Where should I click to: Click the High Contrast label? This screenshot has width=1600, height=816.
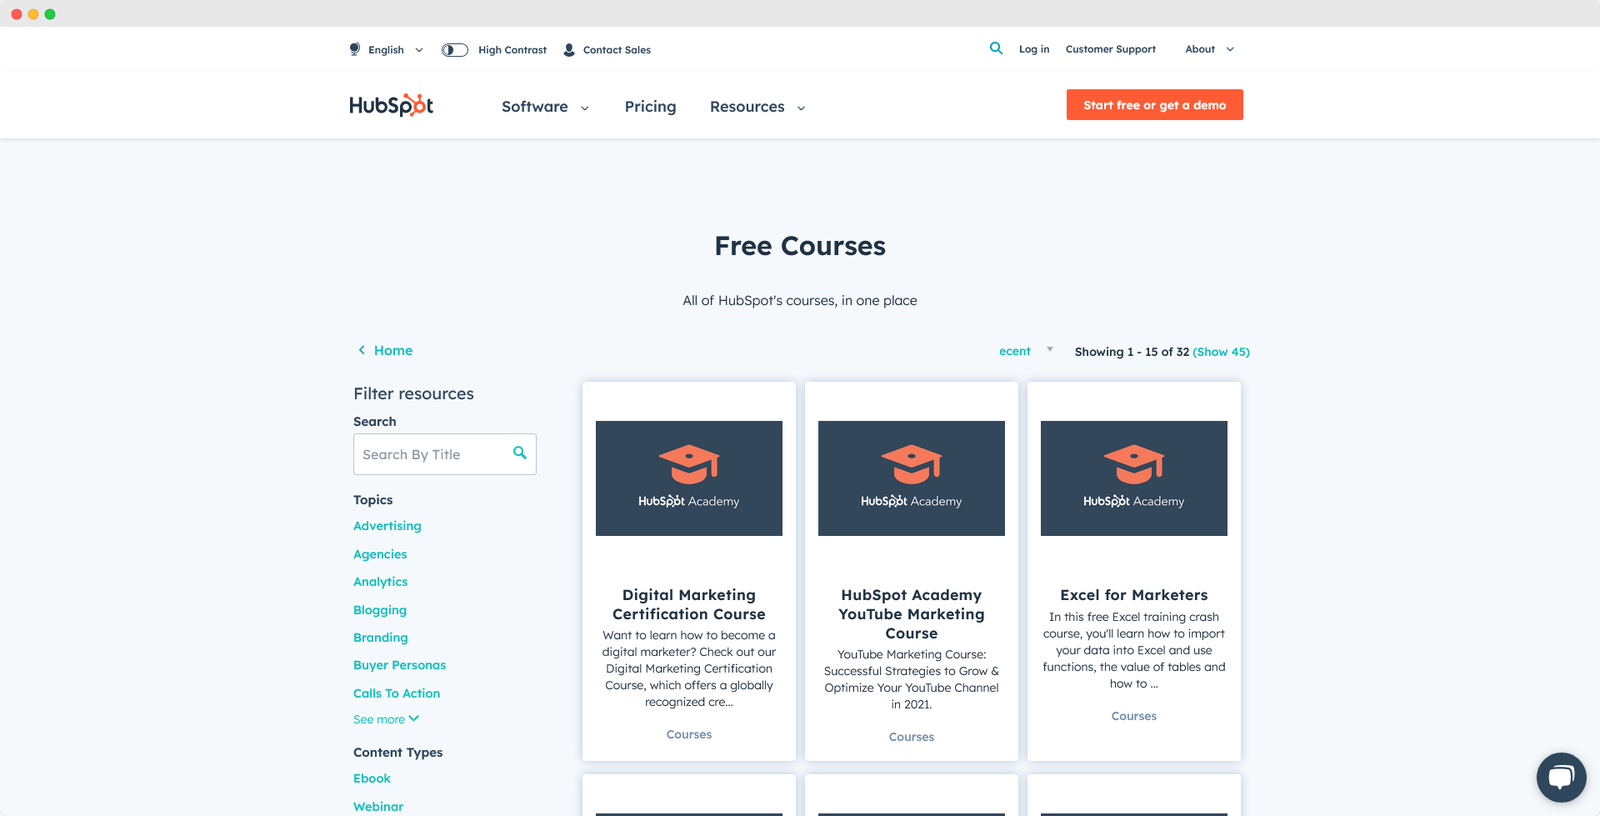pyautogui.click(x=512, y=50)
